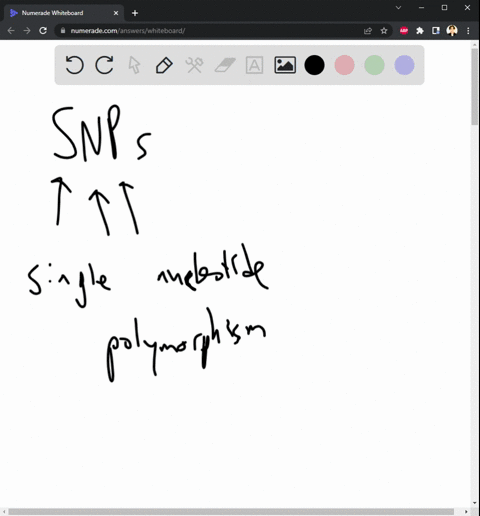
Task: Maximize the Chrome window
Action: click(444, 7)
